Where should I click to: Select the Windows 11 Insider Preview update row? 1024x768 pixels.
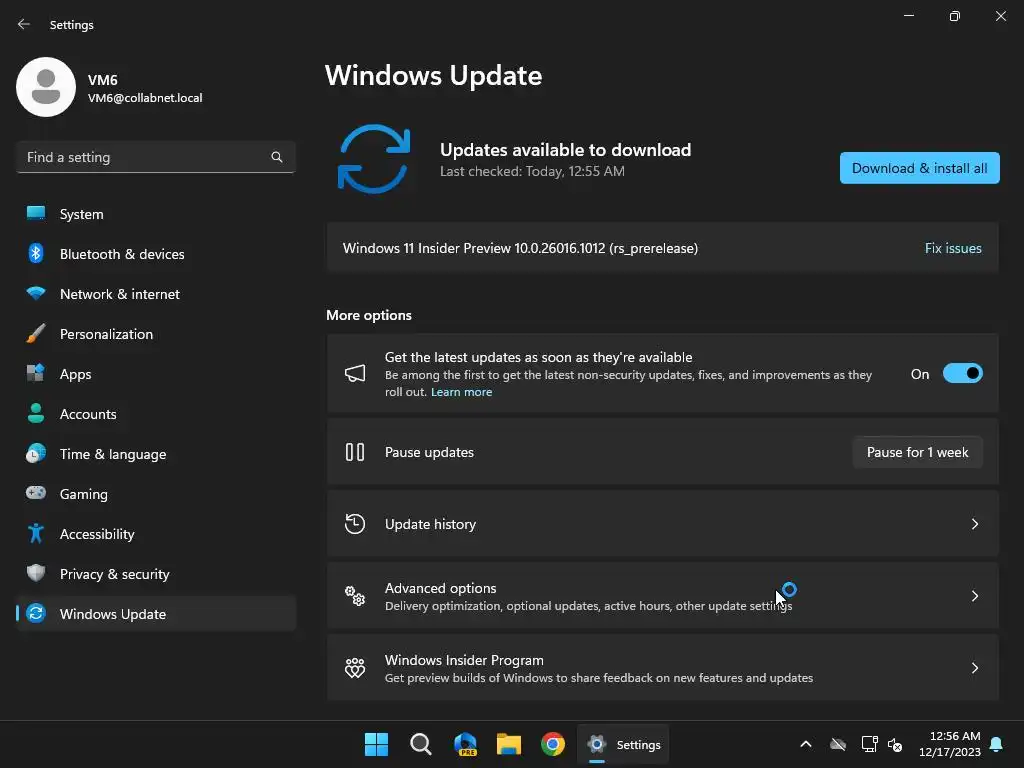pos(662,248)
